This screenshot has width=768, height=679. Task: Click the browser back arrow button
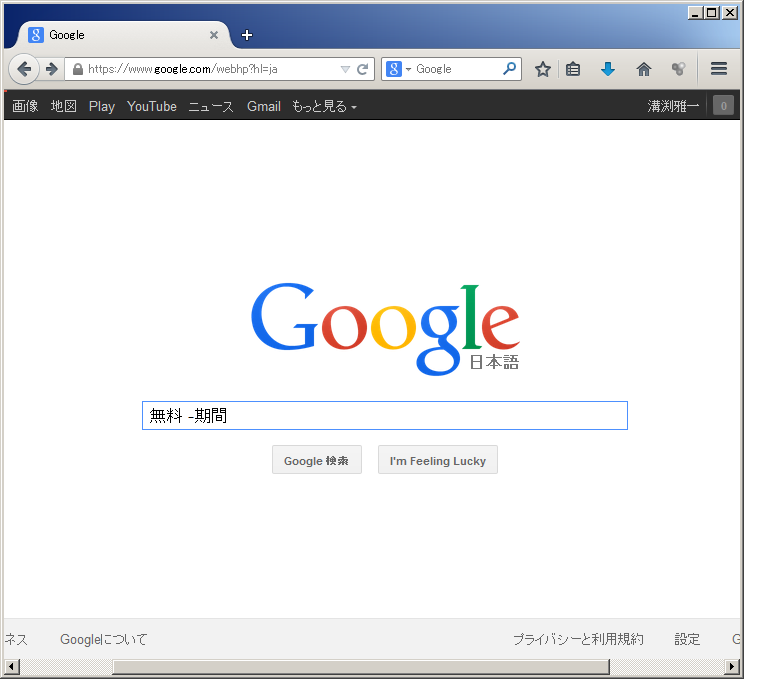coord(24,69)
